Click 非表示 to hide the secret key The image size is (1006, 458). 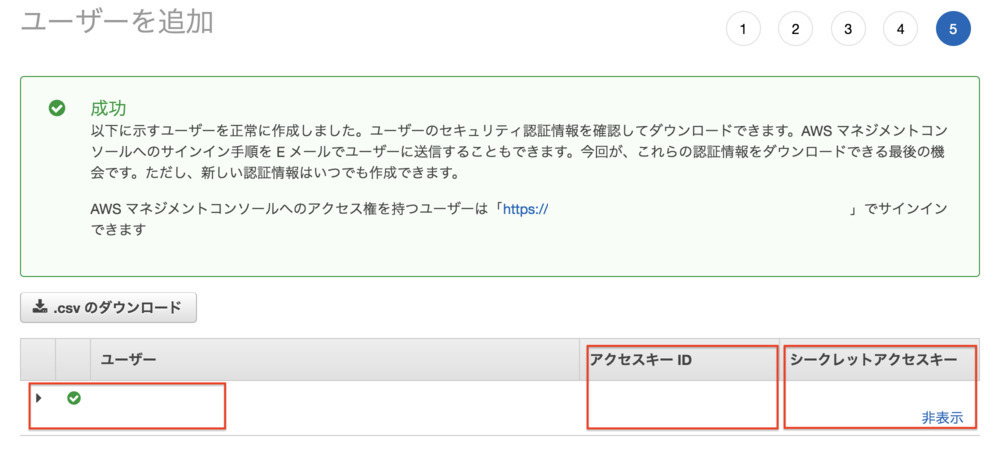(942, 418)
